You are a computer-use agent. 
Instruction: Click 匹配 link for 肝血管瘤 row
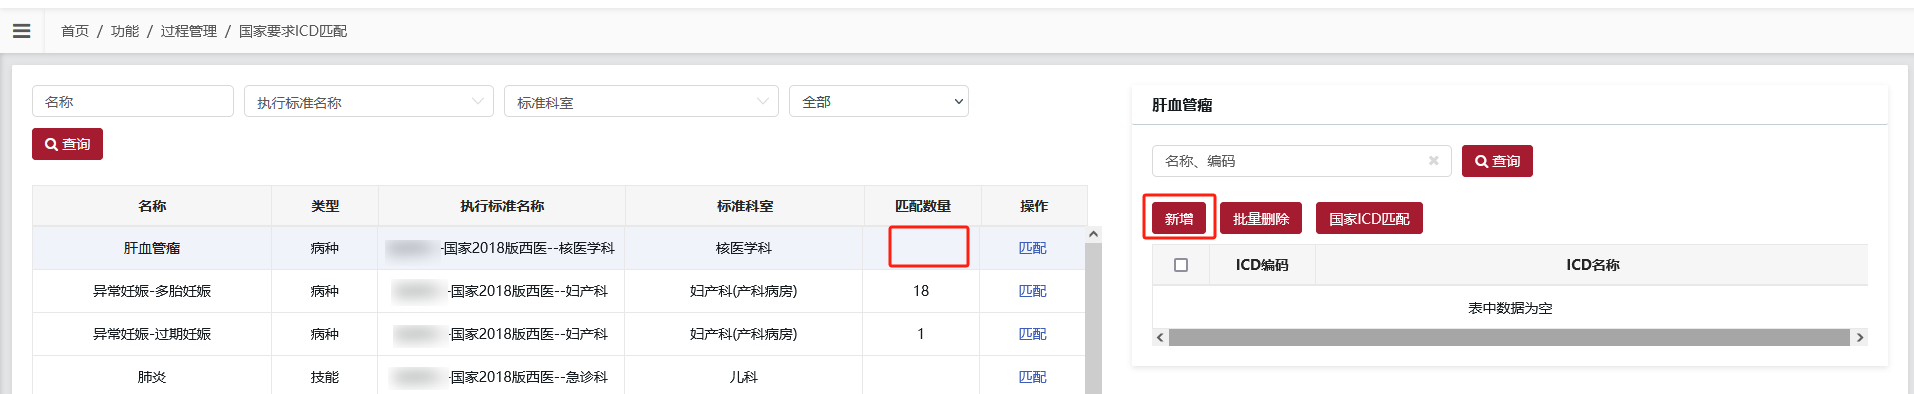pyautogui.click(x=1033, y=248)
